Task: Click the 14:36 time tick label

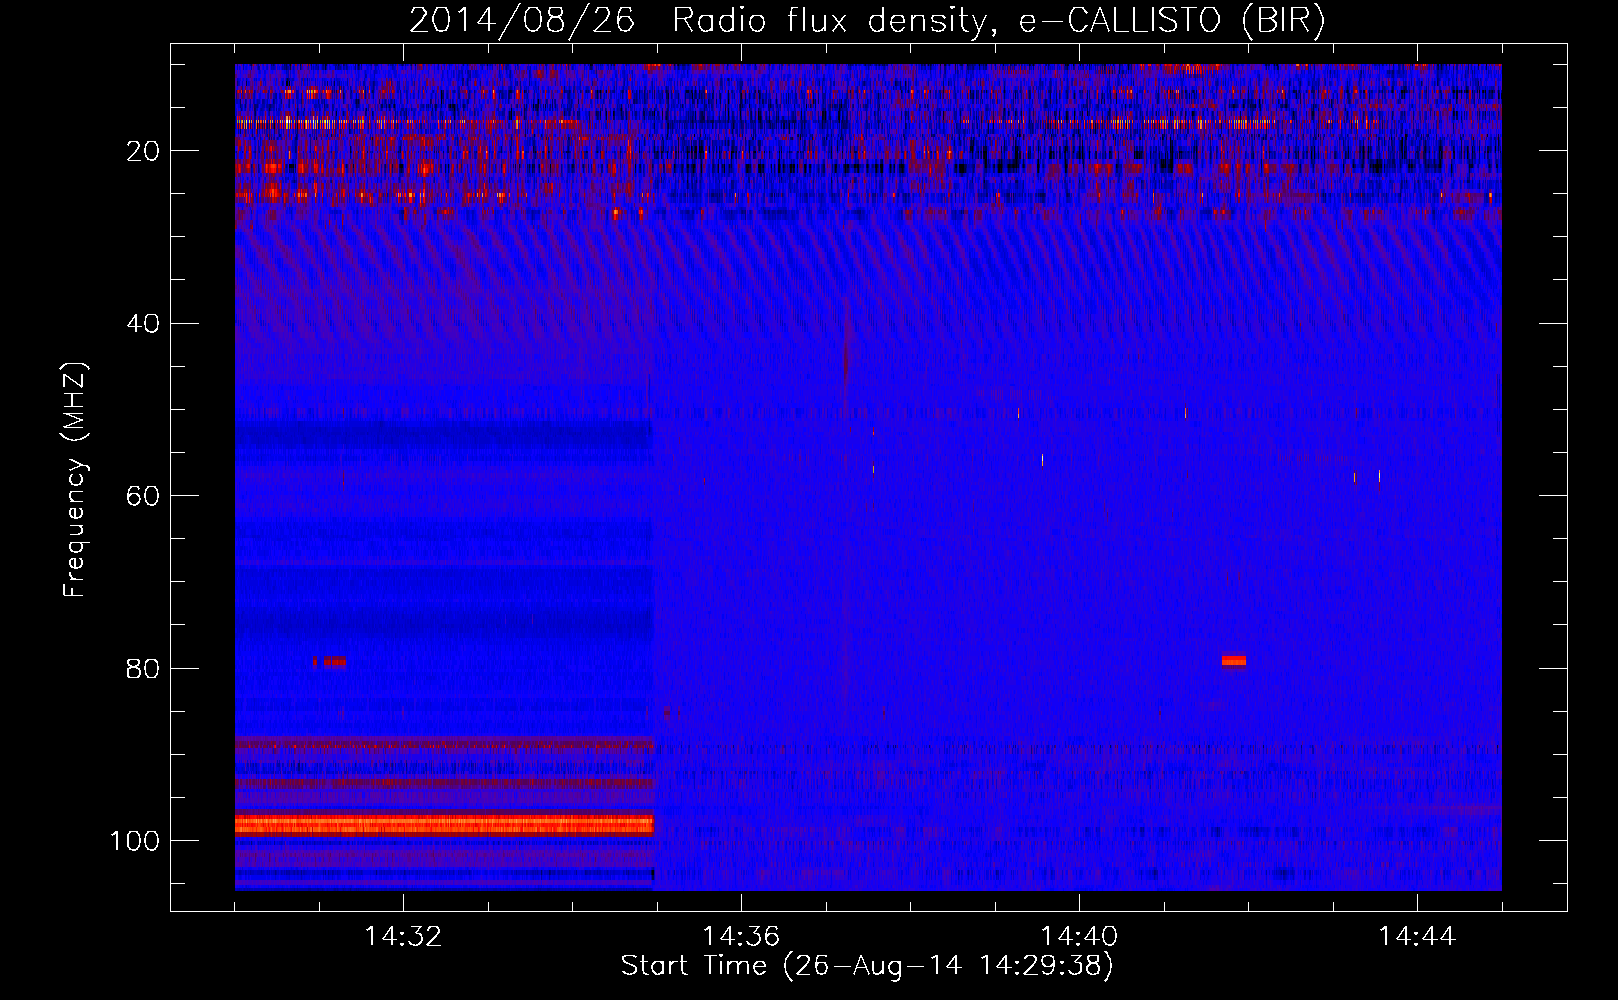Action: pyautogui.click(x=741, y=937)
